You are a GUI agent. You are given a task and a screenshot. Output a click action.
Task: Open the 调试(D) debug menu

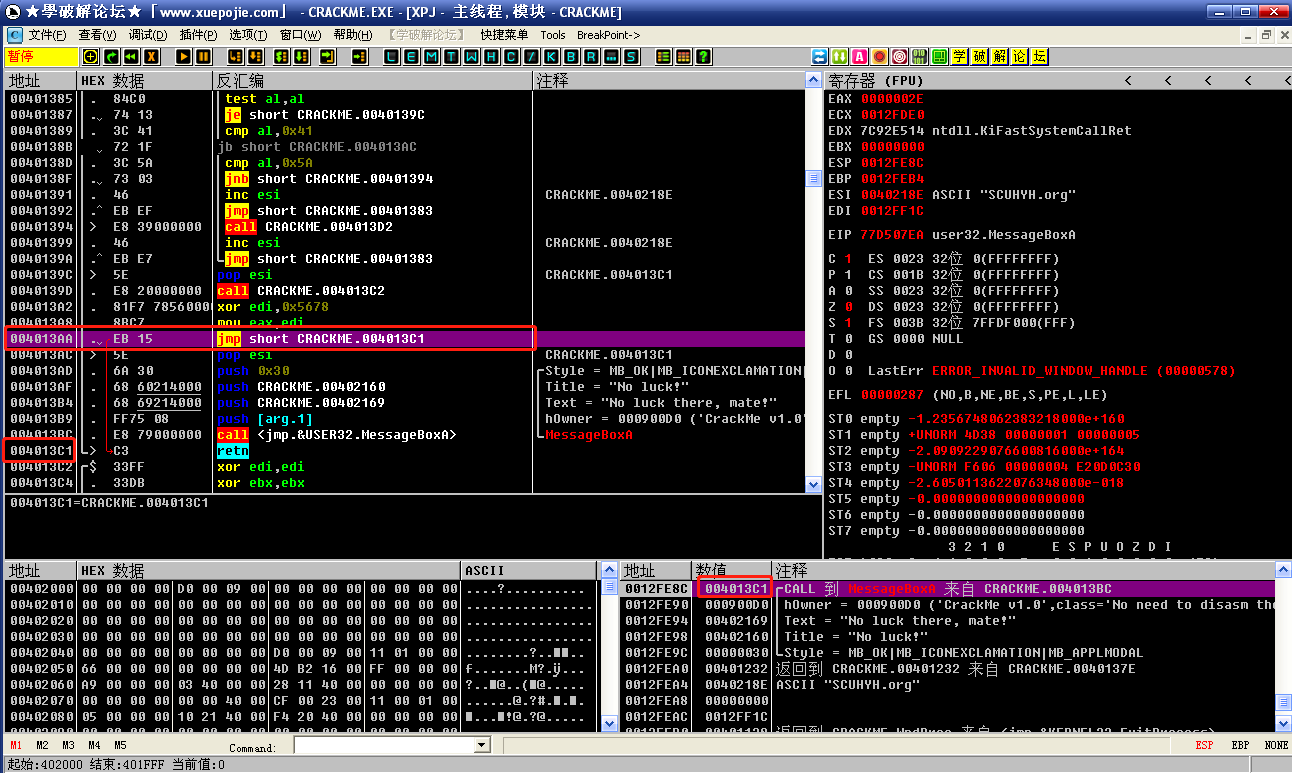click(147, 35)
